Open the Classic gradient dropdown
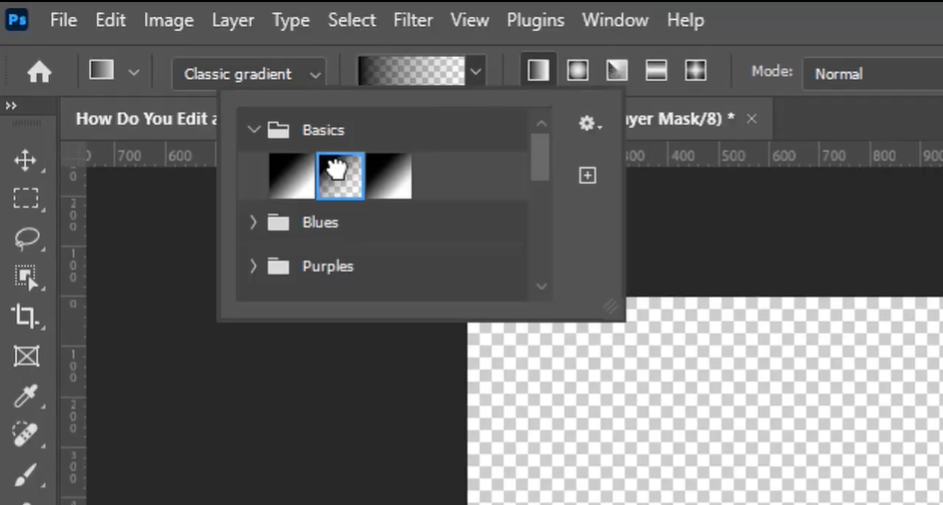The image size is (943, 505). click(250, 74)
